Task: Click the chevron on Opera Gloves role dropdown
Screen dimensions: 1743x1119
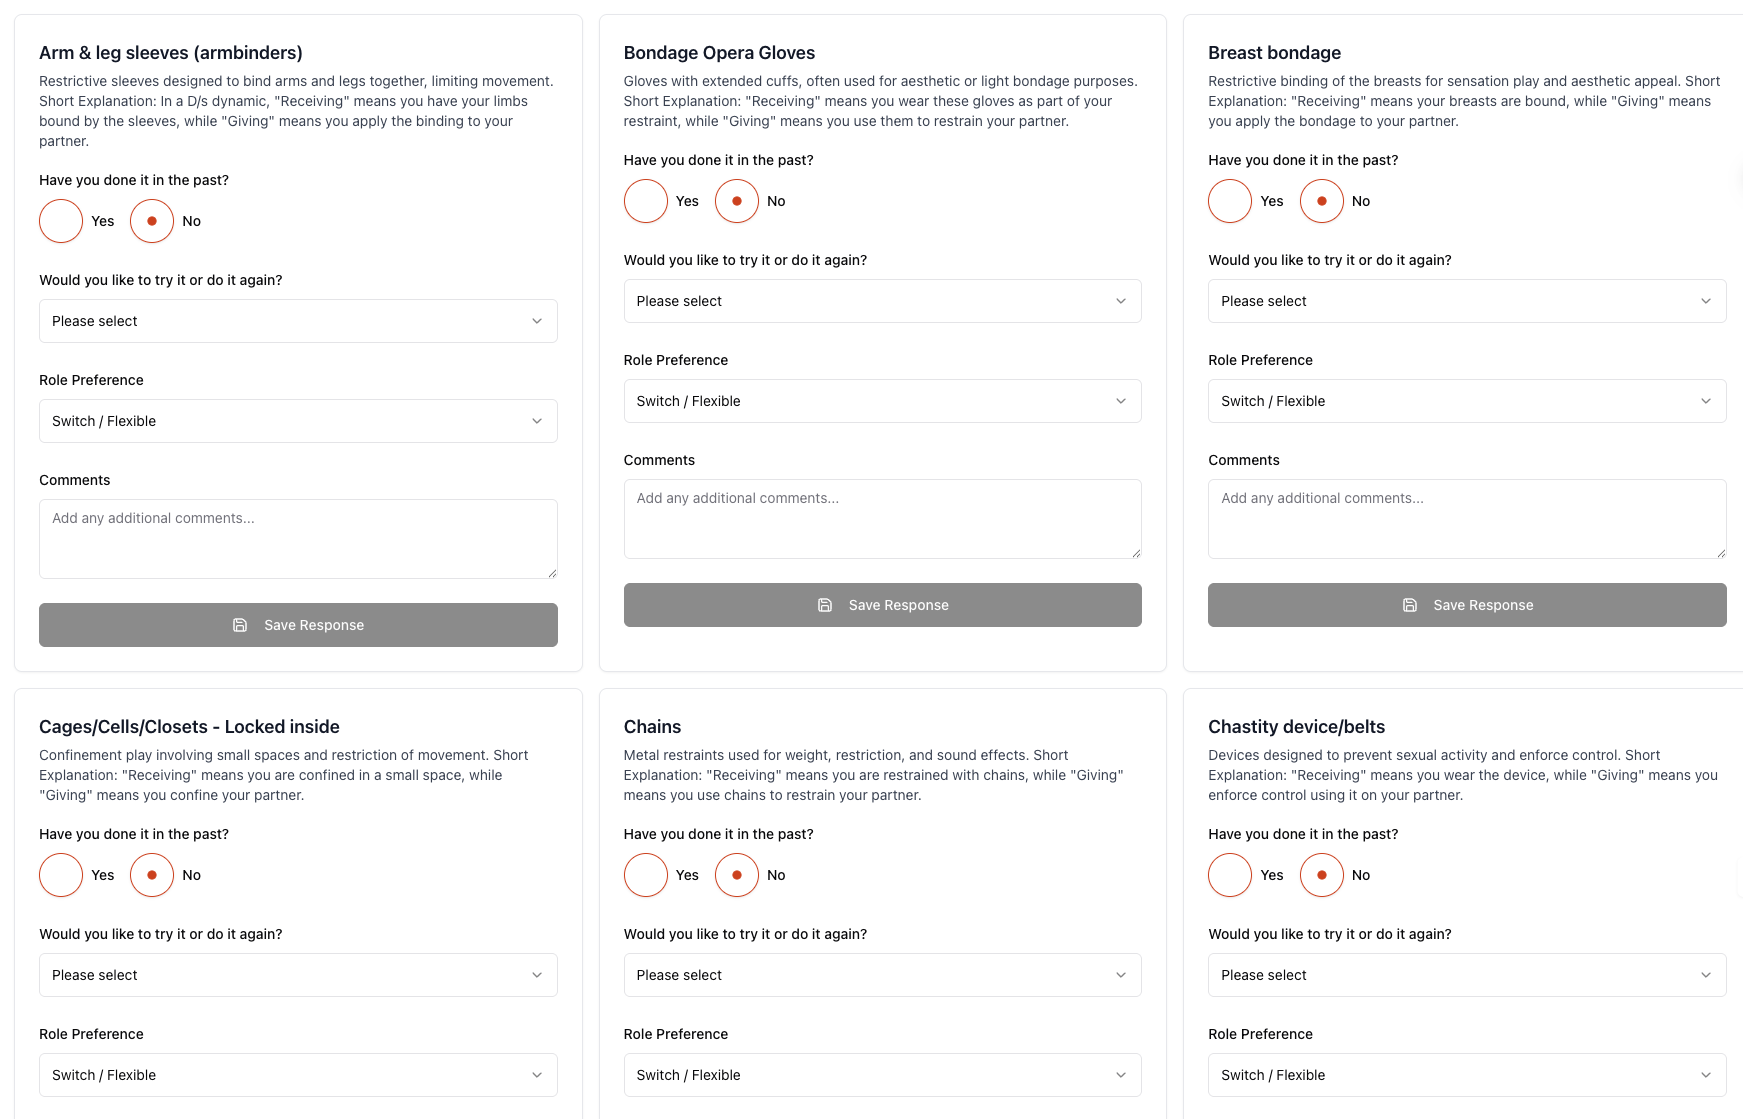Action: coord(1120,400)
